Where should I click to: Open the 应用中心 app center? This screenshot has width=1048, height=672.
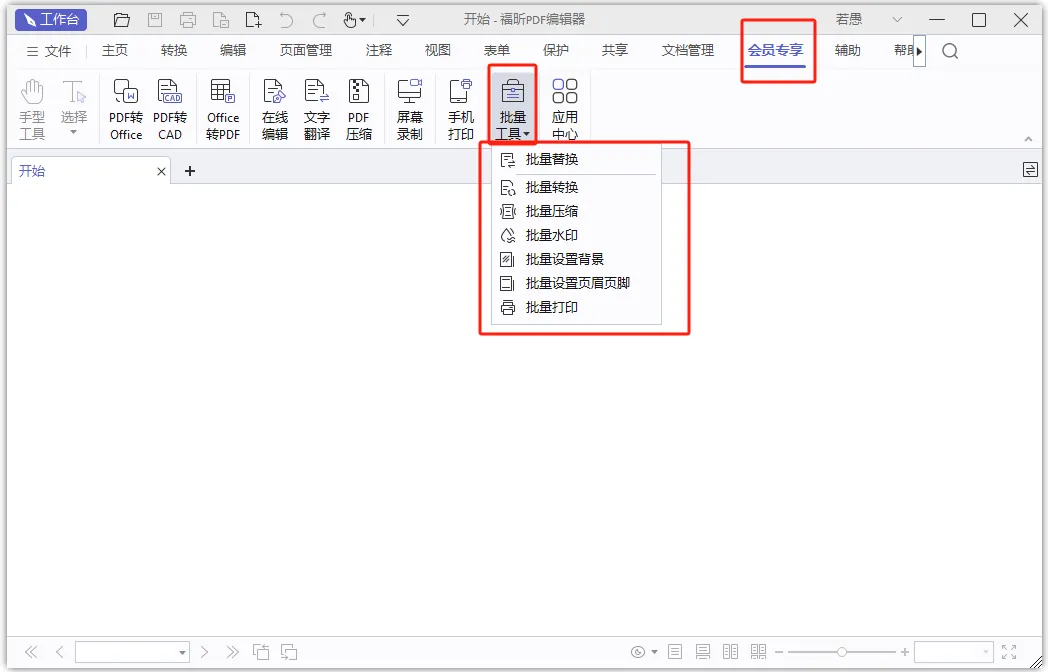565,109
